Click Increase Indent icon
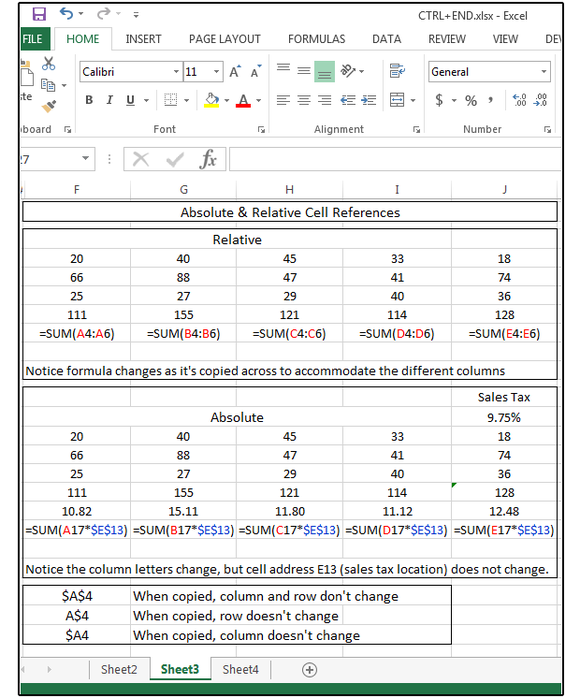The width and height of the screenshot is (580, 698). [x=369, y=100]
